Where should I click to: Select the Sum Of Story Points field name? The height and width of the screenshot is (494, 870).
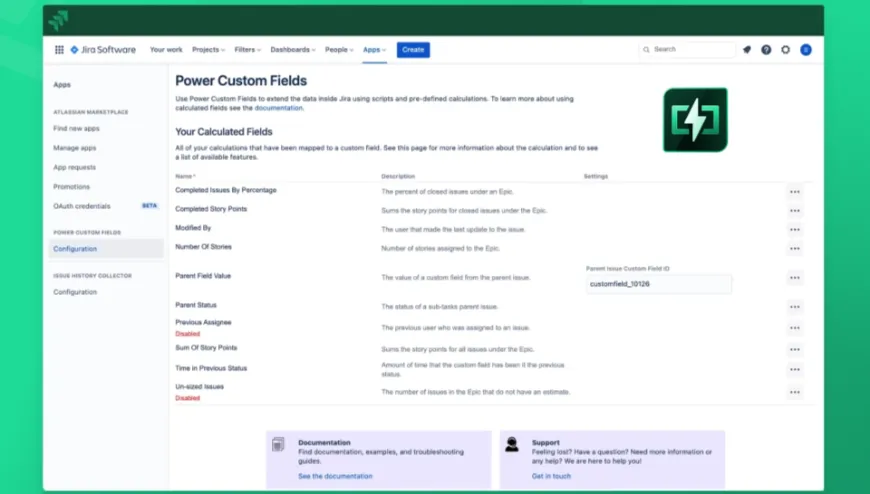(206, 347)
